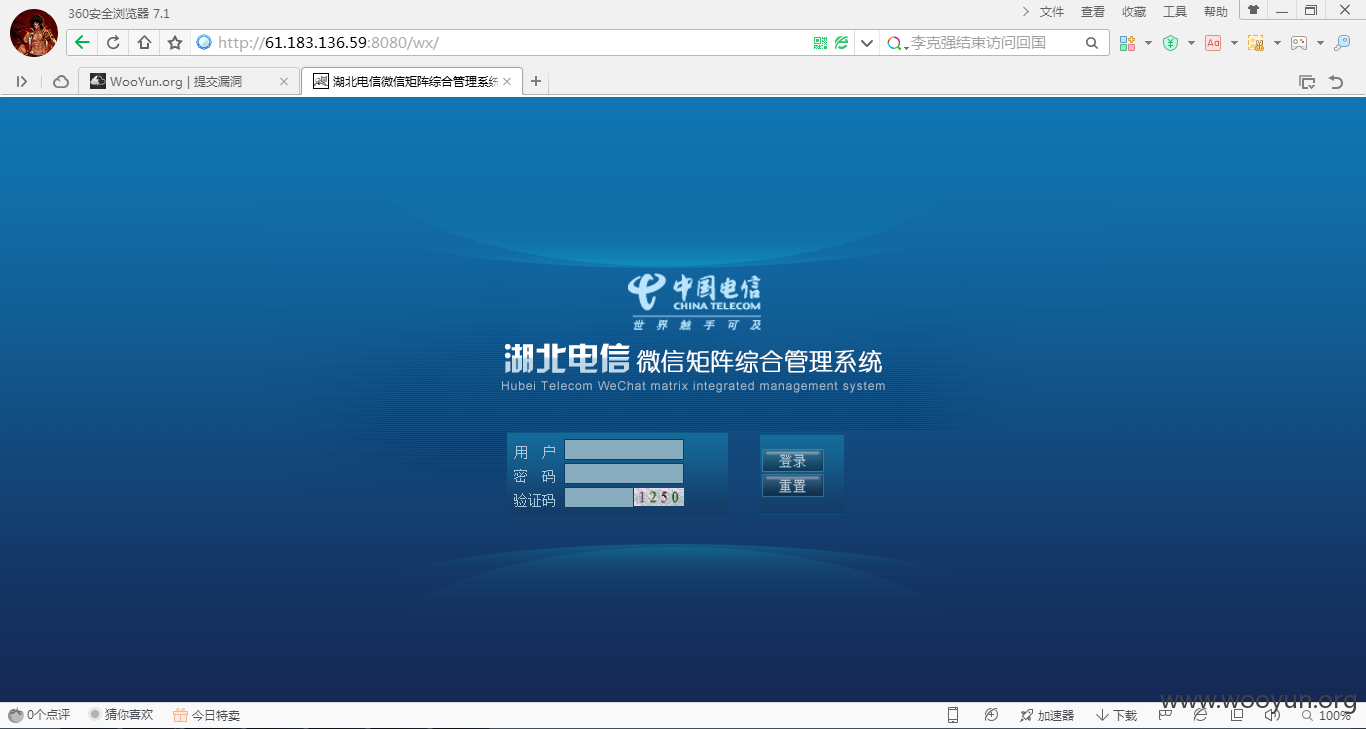This screenshot has width=1366, height=729.
Task: Expand the green shield dropdown arrow
Action: click(1191, 43)
